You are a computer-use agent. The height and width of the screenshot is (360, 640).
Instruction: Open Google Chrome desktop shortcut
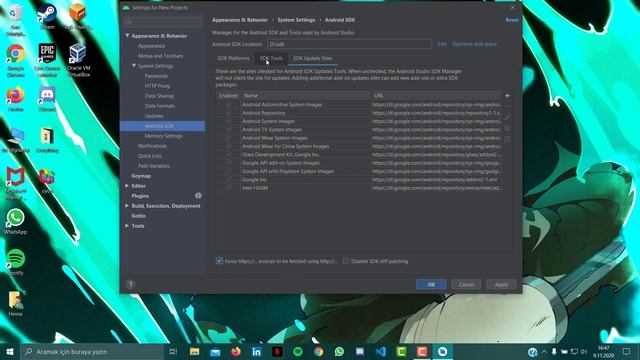(16, 60)
